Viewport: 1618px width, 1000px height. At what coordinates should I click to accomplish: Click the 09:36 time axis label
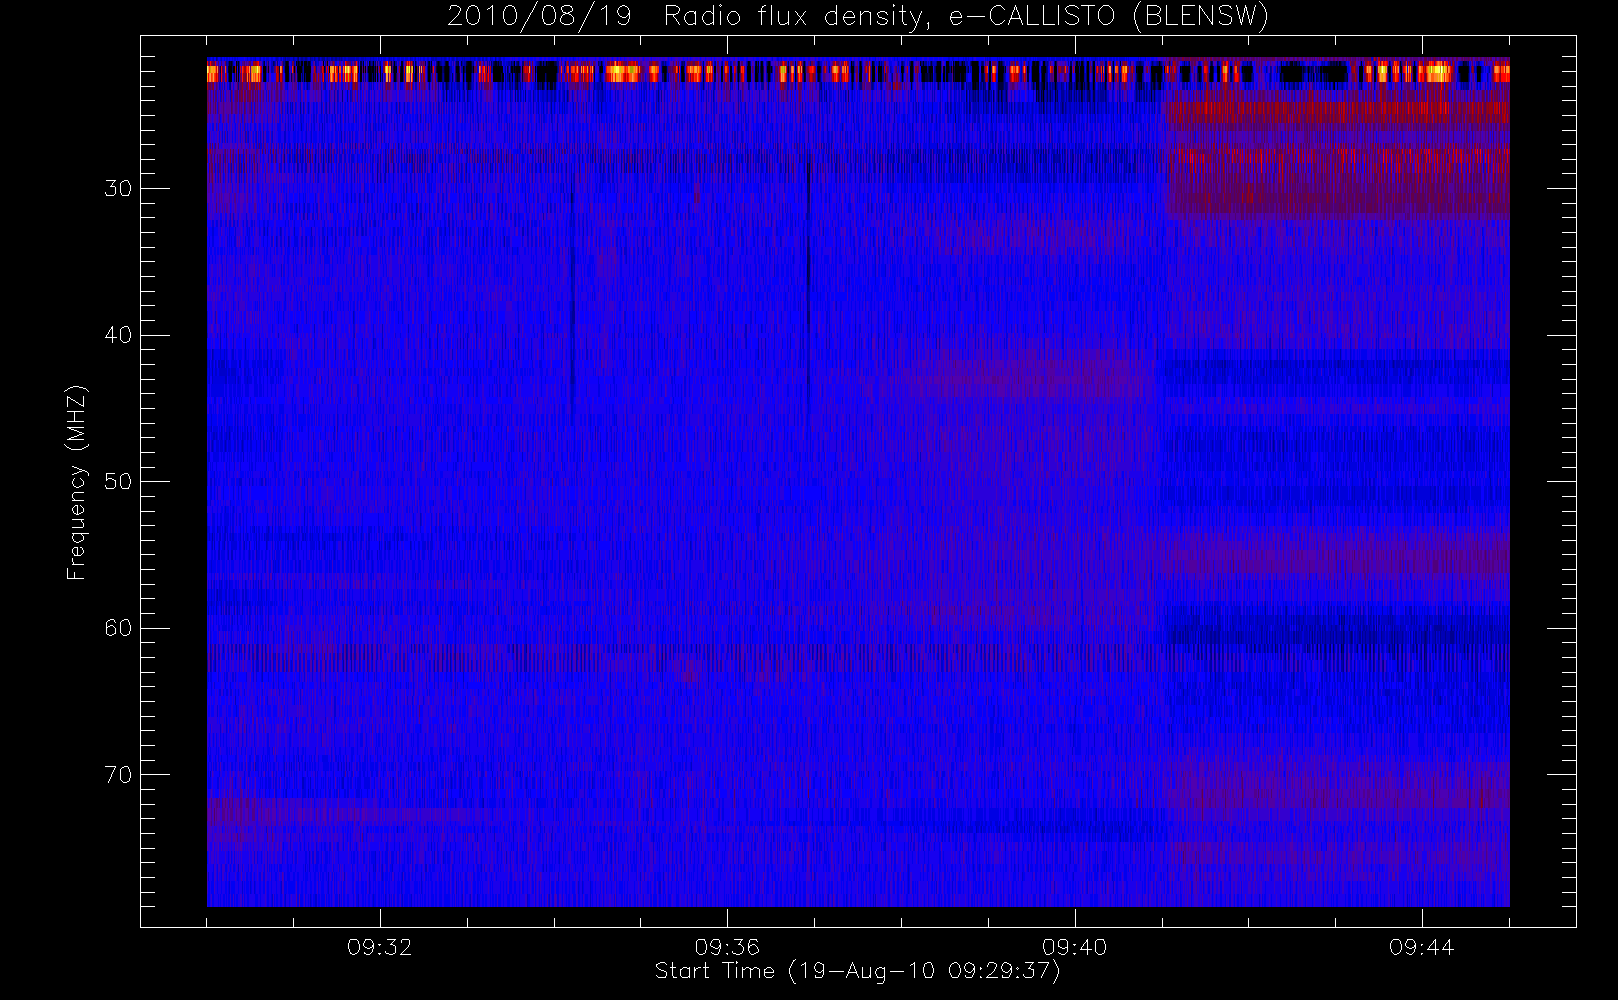pyautogui.click(x=727, y=947)
